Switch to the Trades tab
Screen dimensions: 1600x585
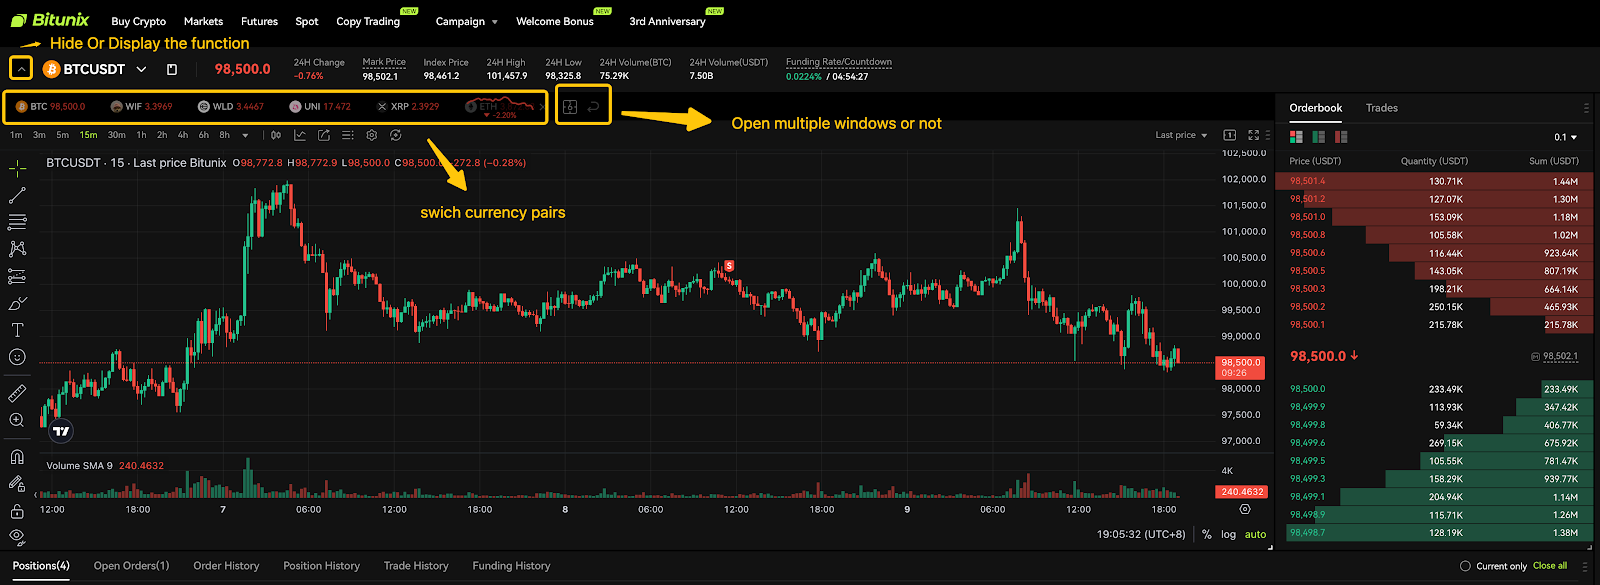[1382, 108]
